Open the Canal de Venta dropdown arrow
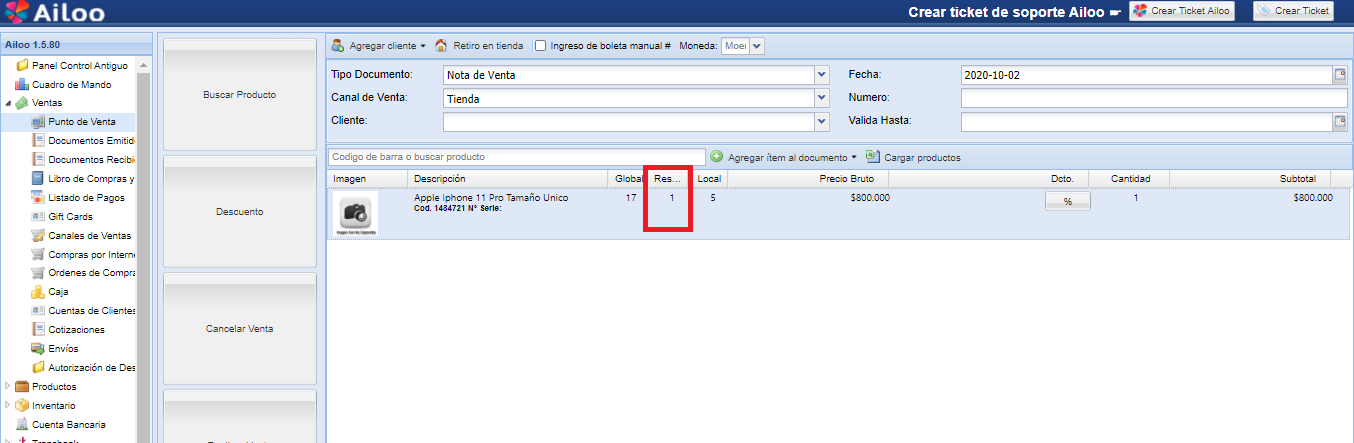The width and height of the screenshot is (1354, 443). pyautogui.click(x=822, y=98)
